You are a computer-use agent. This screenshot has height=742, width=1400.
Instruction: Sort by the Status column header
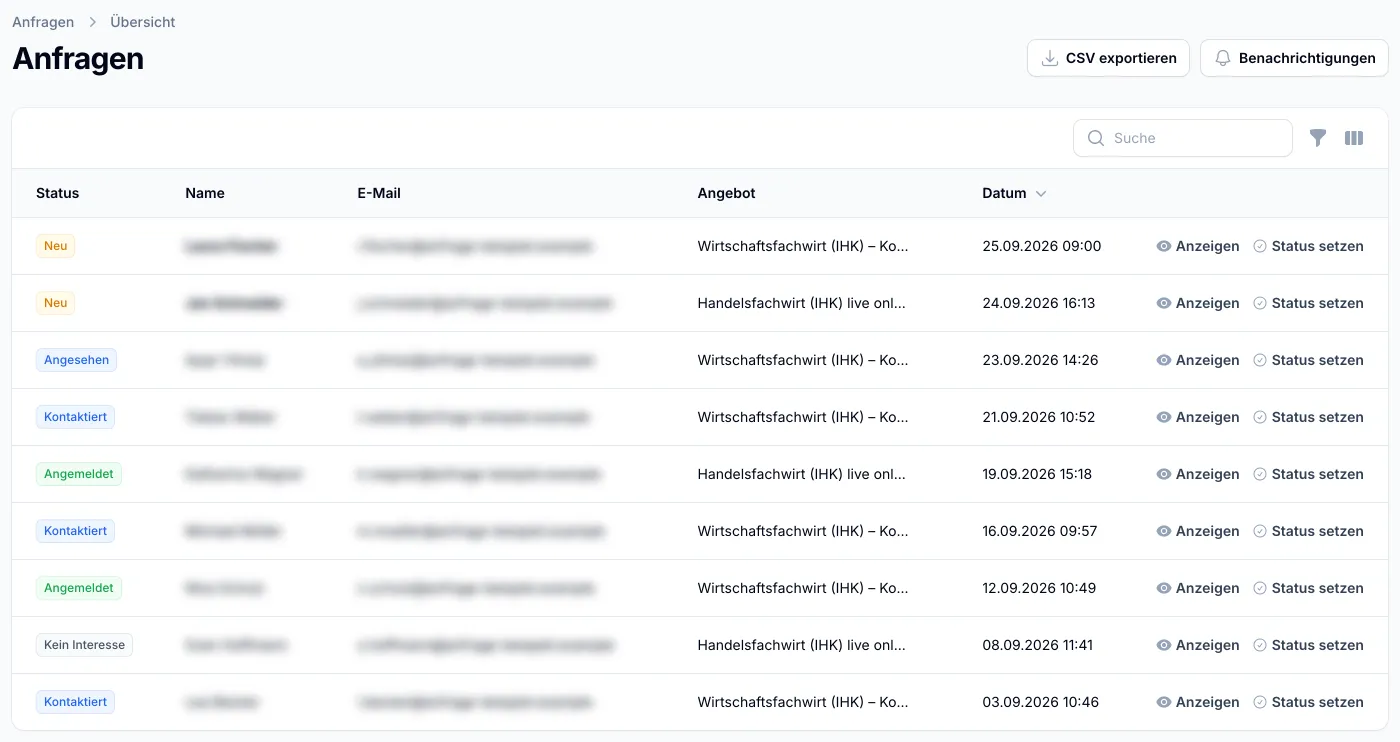(58, 193)
